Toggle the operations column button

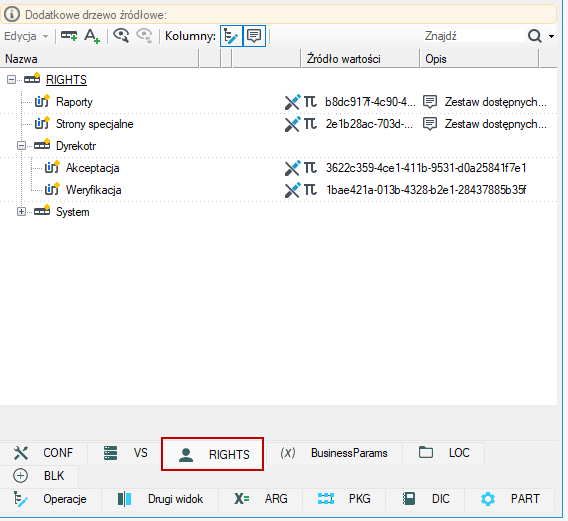pos(231,36)
